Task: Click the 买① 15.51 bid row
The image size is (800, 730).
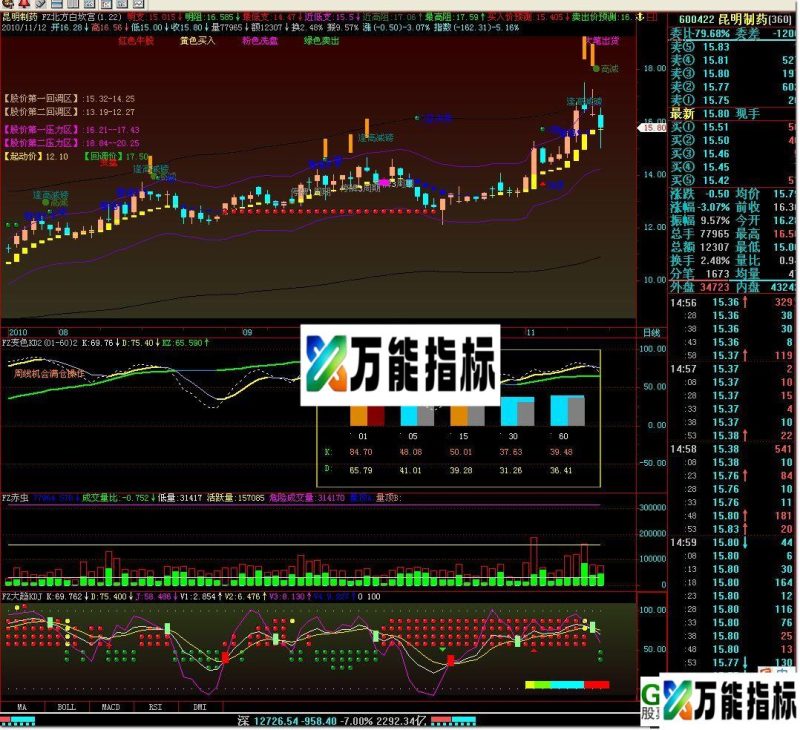Action: pos(734,127)
